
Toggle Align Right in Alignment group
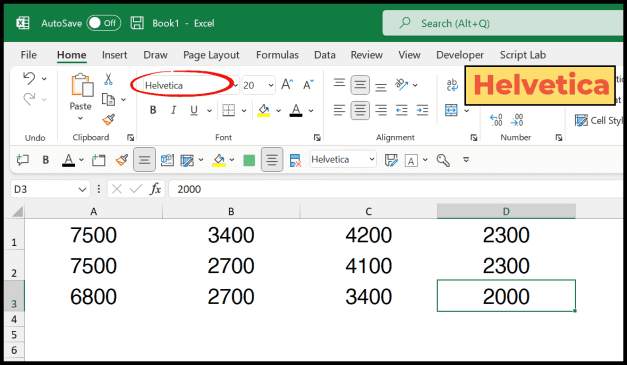[x=381, y=110]
